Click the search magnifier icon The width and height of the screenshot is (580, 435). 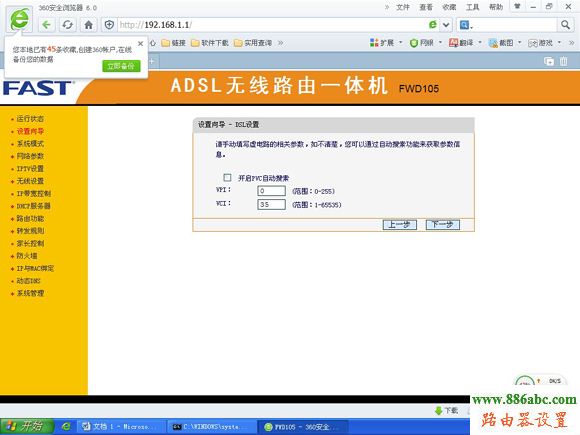(x=565, y=25)
